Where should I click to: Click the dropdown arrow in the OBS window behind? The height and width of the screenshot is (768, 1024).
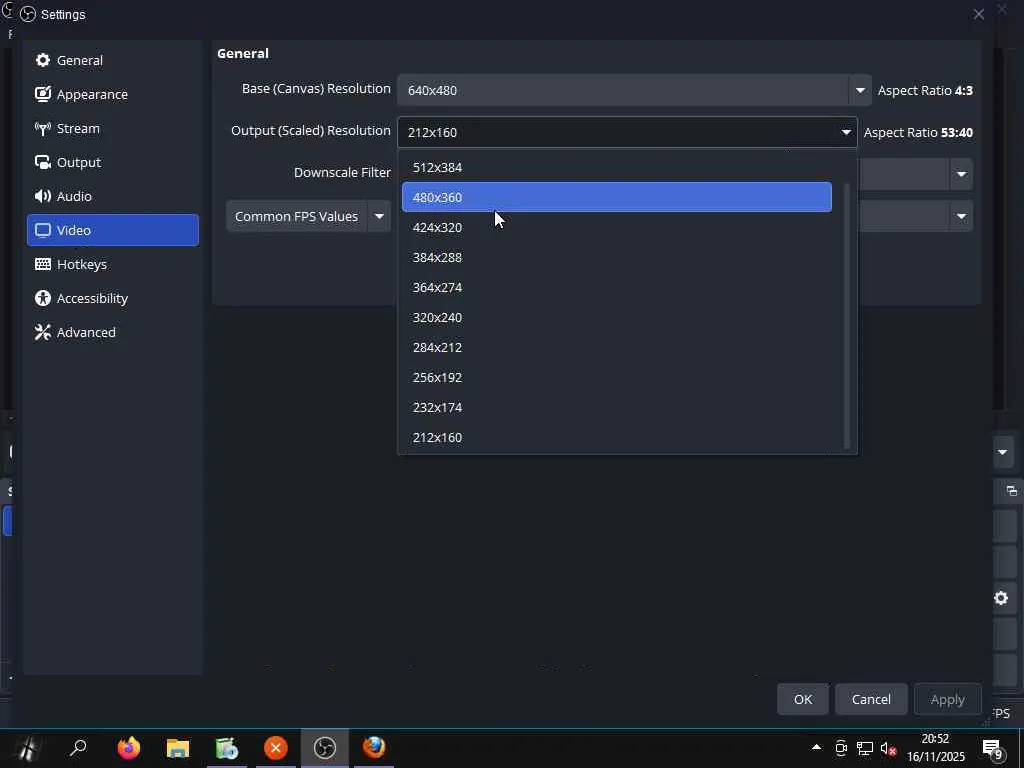tap(1003, 452)
